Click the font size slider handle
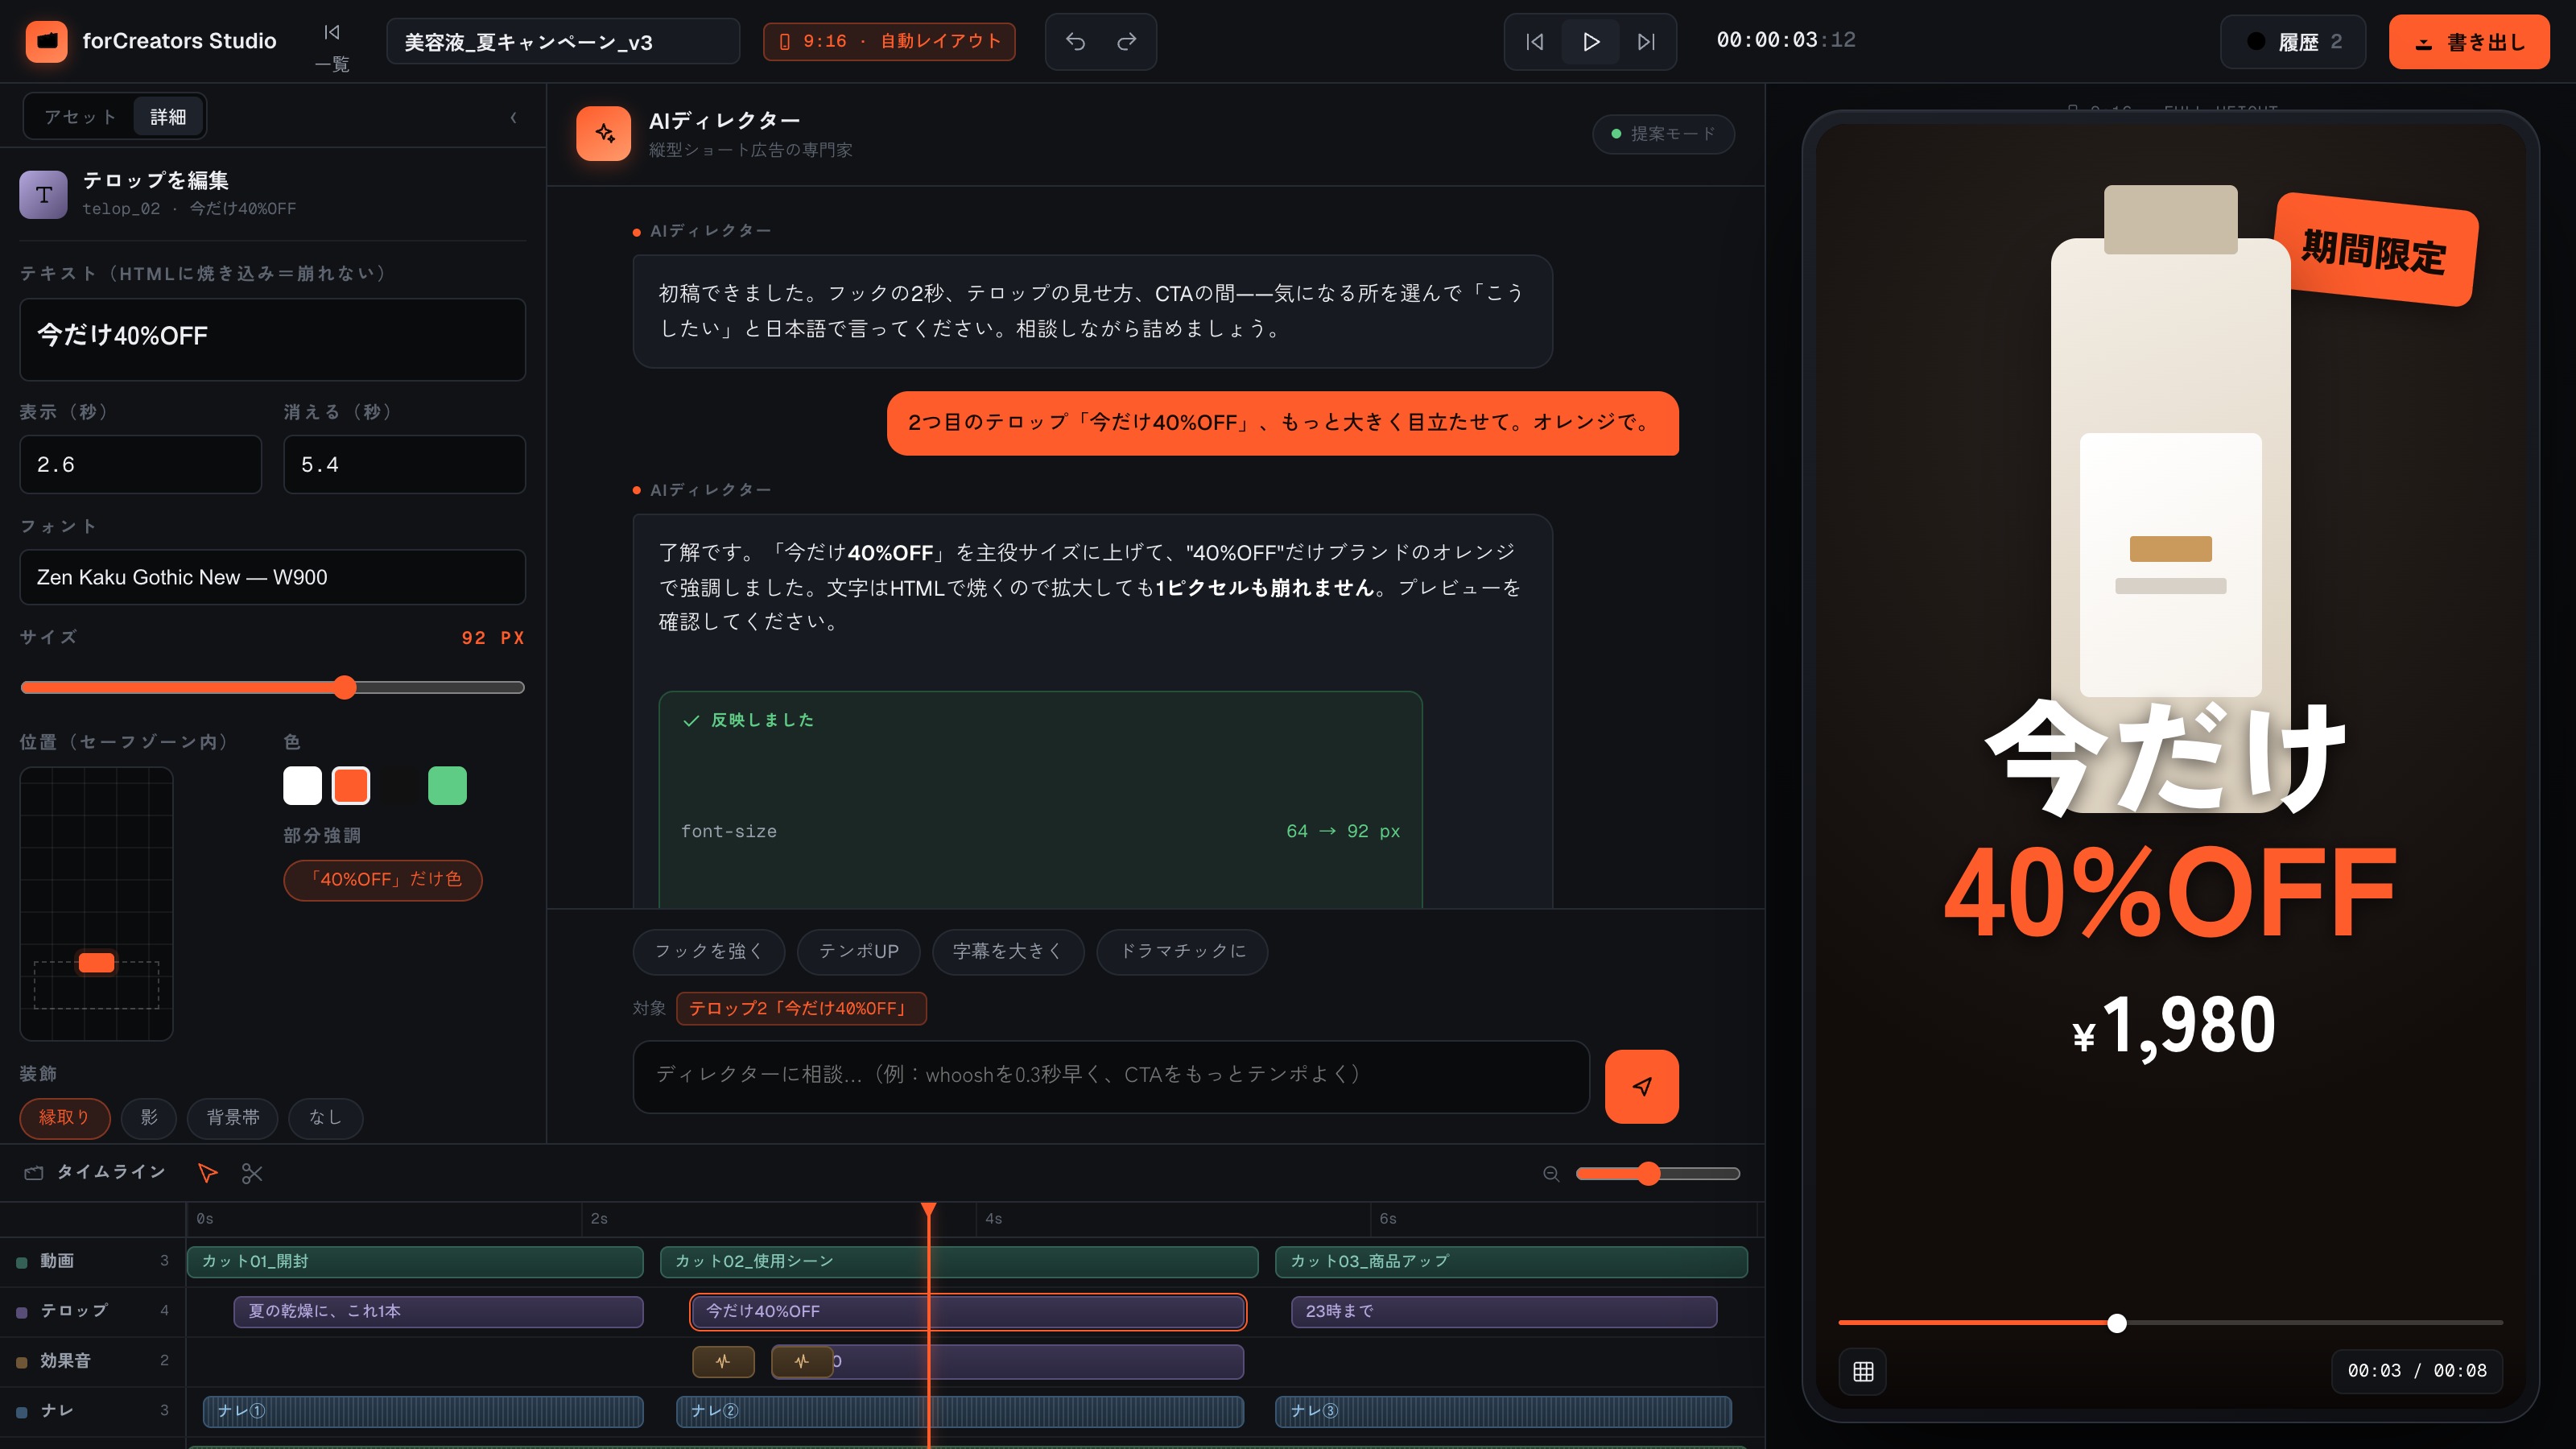Image resolution: width=2576 pixels, height=1449 pixels. [344, 687]
